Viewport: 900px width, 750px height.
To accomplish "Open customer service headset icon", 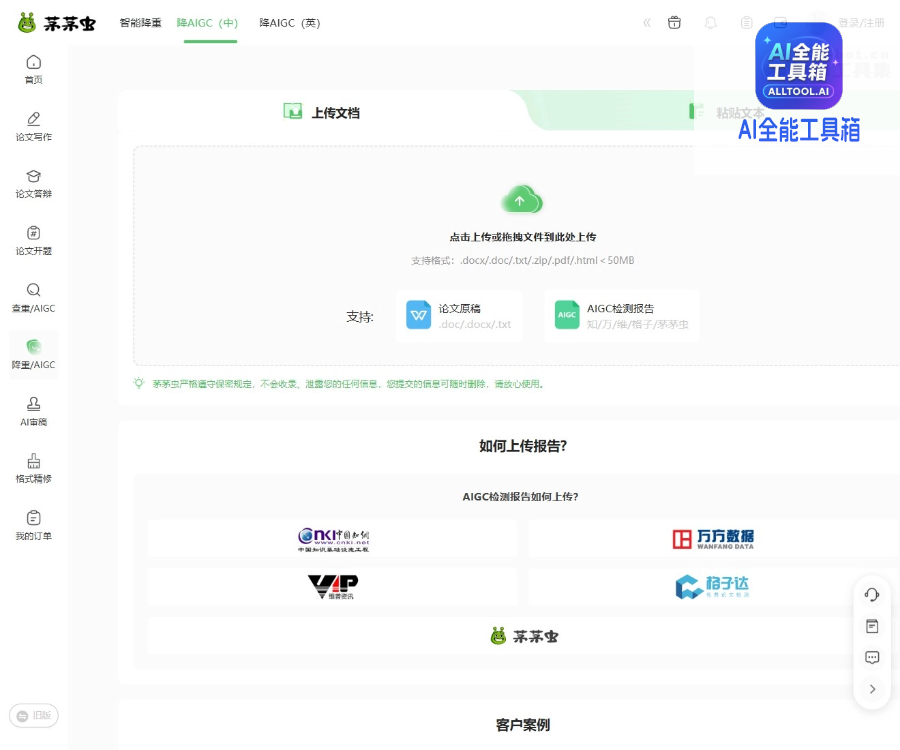I will (872, 594).
